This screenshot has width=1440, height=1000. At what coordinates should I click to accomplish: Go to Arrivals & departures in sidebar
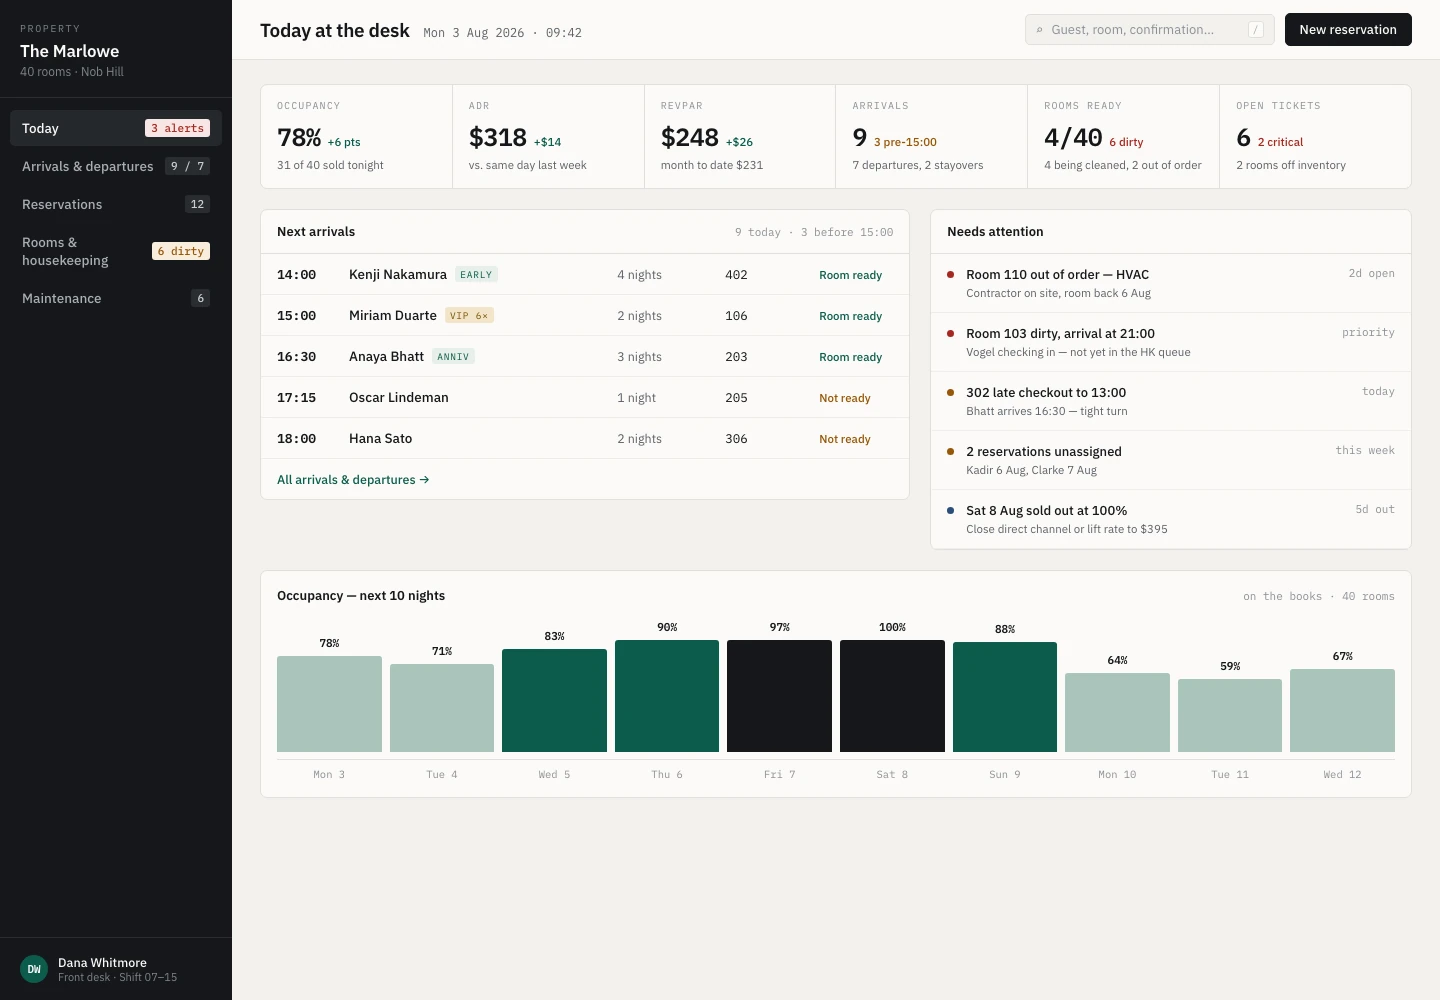[x=116, y=166]
